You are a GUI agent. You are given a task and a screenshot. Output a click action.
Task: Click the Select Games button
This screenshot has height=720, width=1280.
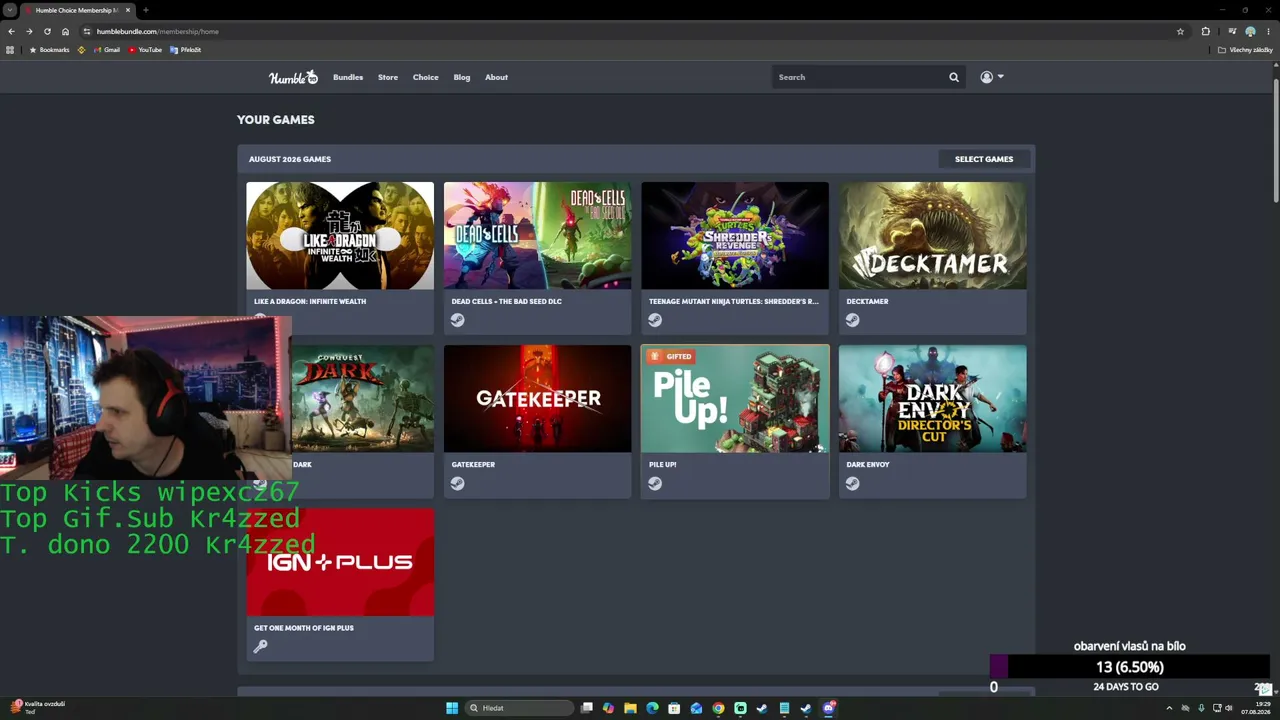pyautogui.click(x=984, y=159)
